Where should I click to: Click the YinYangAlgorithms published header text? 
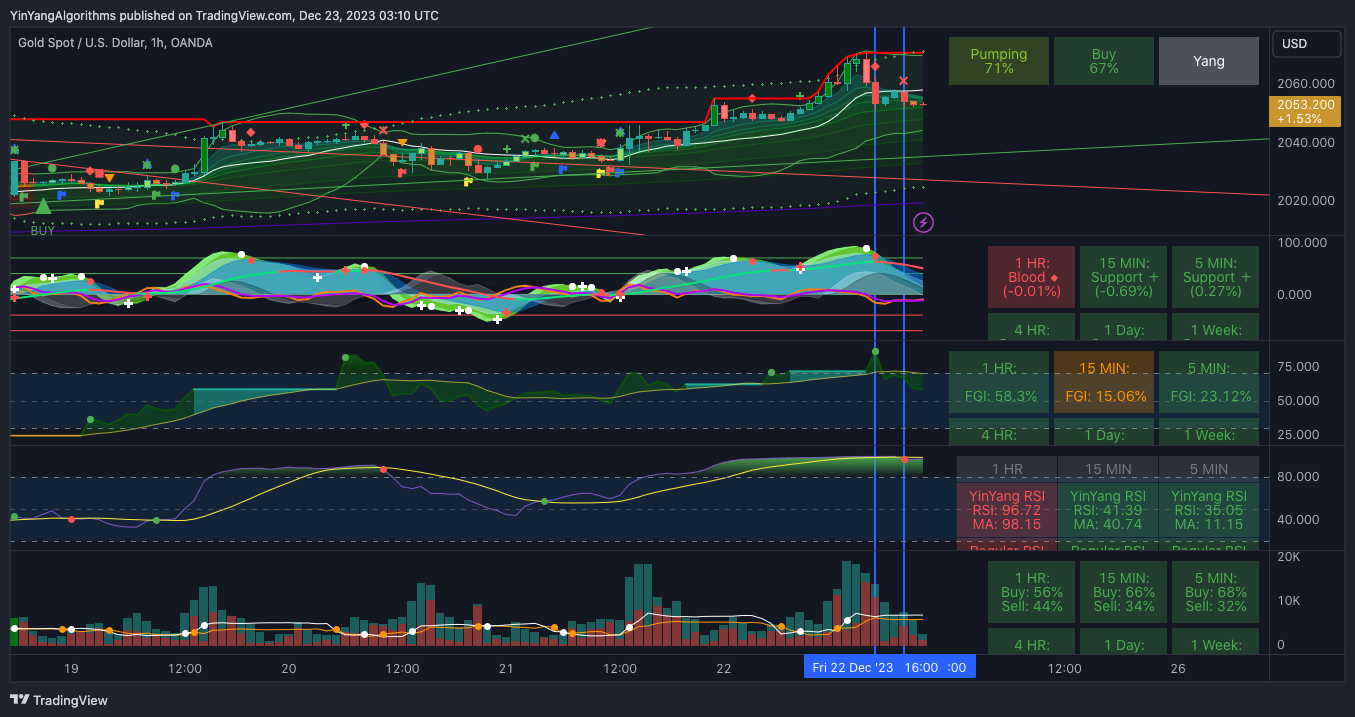tap(224, 15)
